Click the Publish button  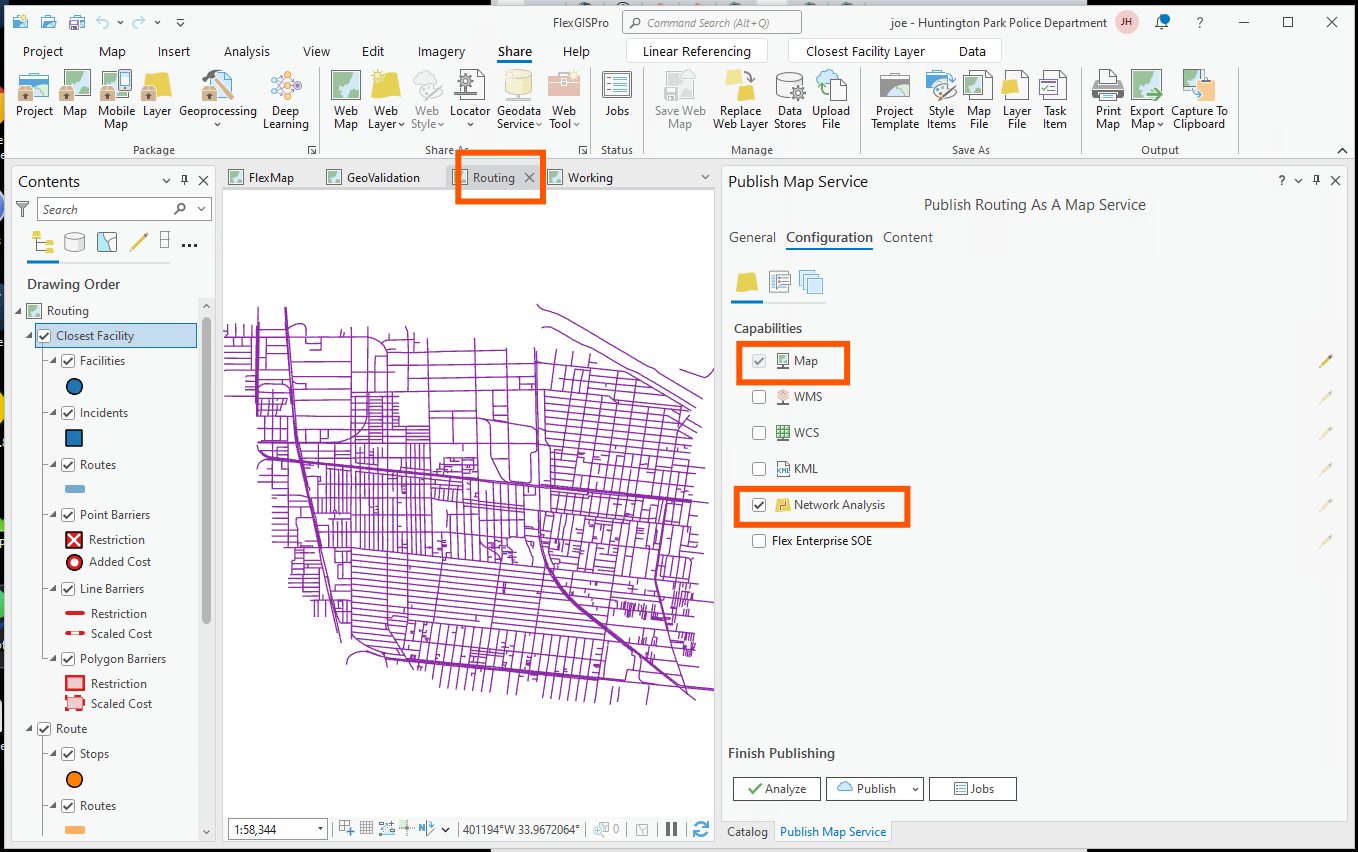[x=867, y=789]
